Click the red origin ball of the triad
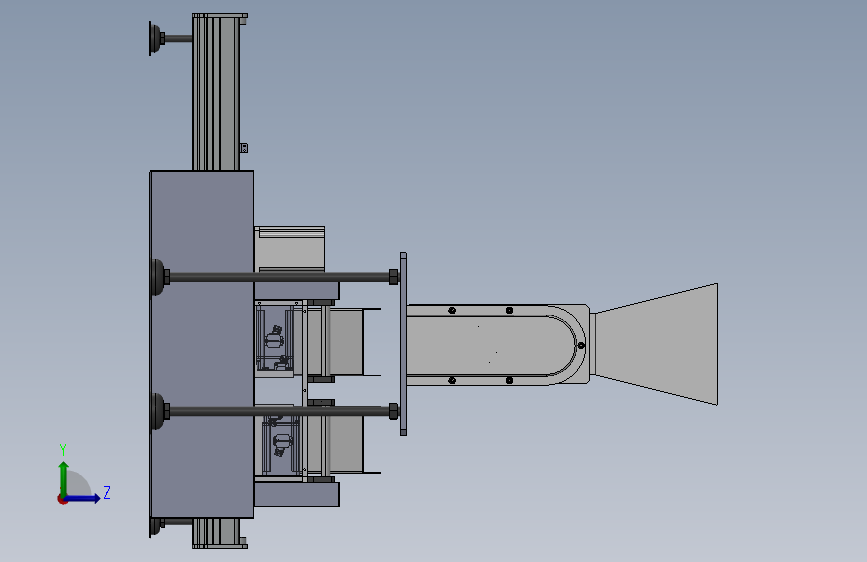Image resolution: width=867 pixels, height=562 pixels. (x=62, y=499)
